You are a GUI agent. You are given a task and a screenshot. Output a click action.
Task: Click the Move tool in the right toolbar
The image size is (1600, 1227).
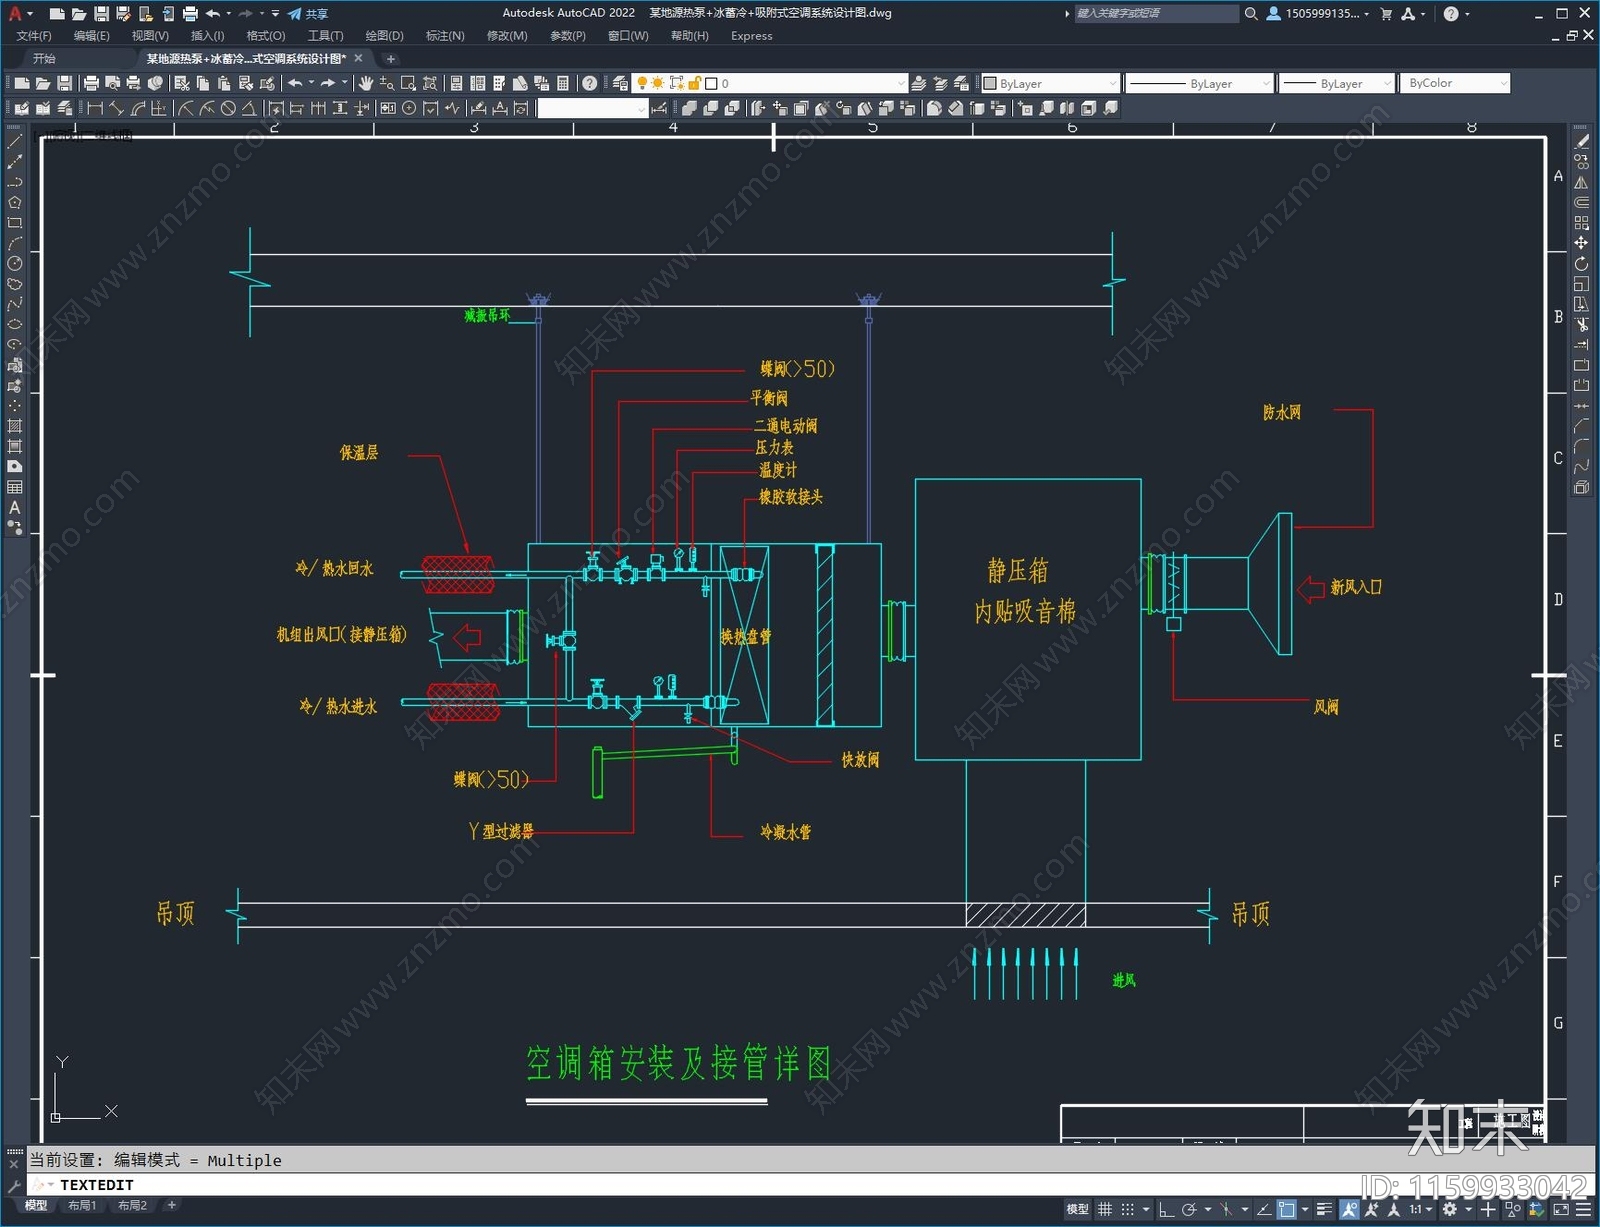point(1581,243)
